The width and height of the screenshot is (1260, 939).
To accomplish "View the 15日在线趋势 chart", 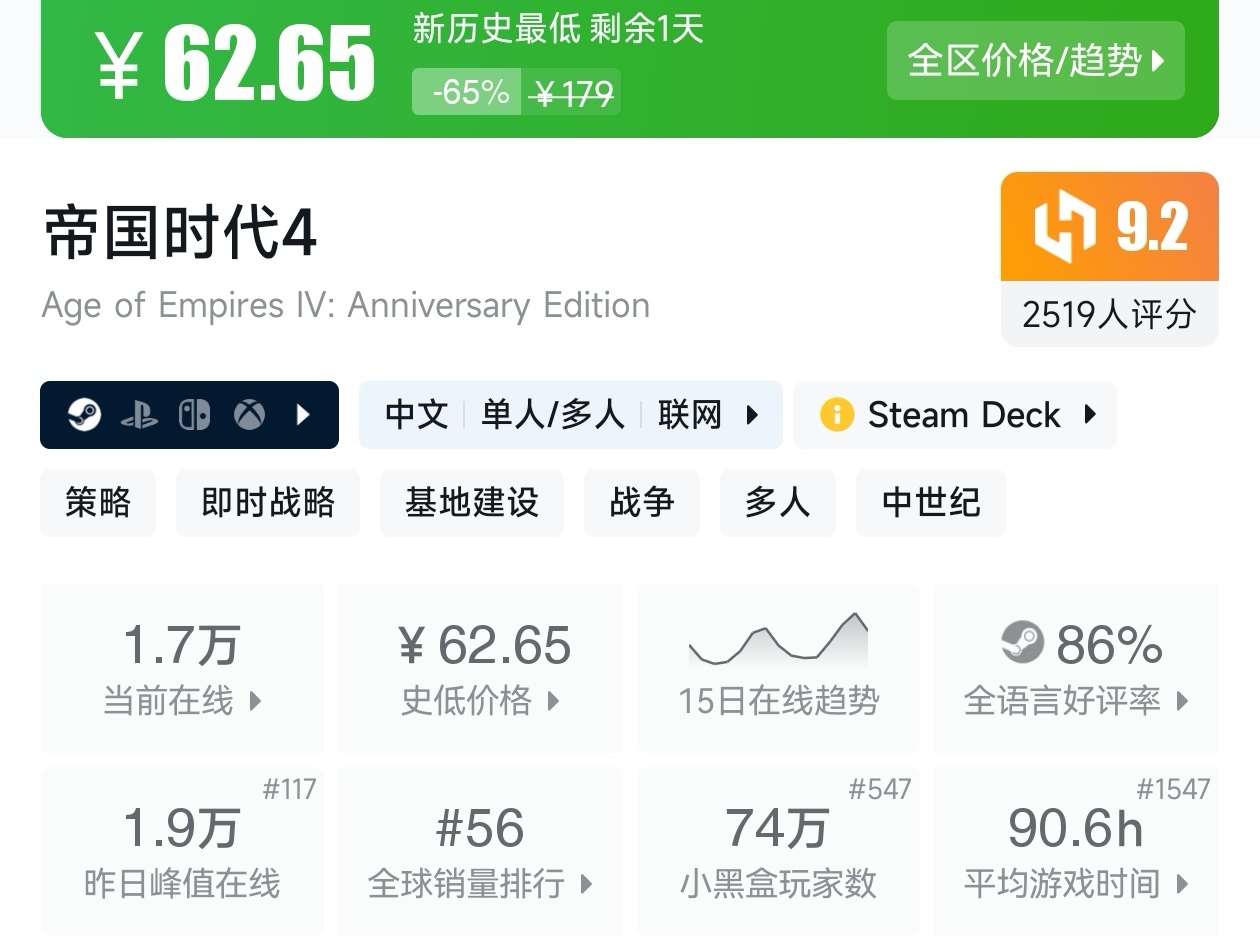I will pos(778,668).
